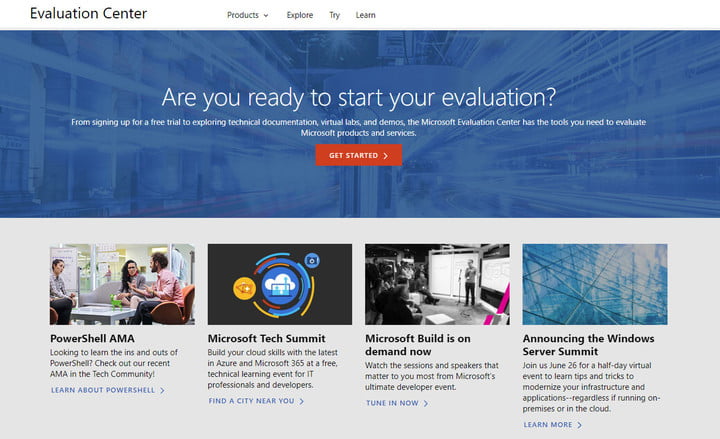Click the chevron after LEARN MORE
720x439 pixels.
579,425
